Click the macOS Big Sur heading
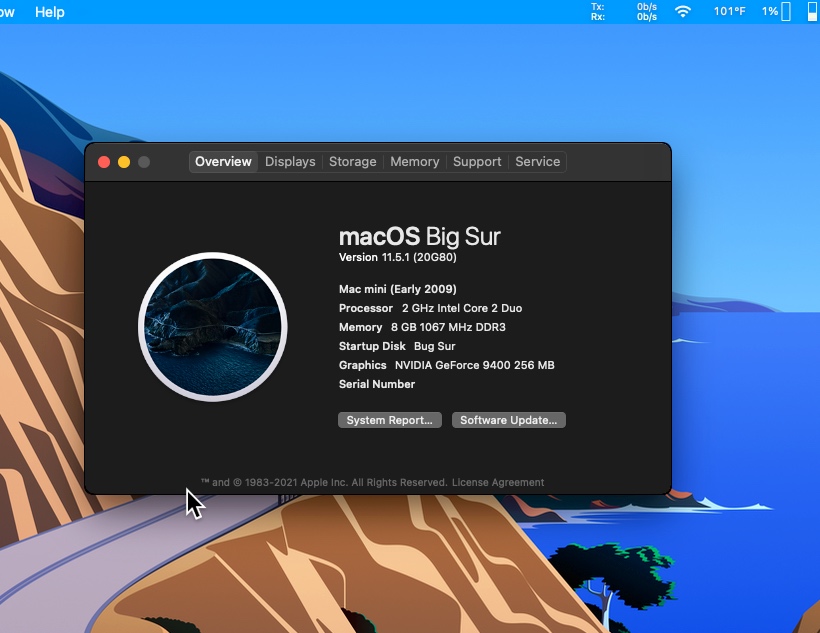Screen dimensions: 820x633 click(x=420, y=236)
